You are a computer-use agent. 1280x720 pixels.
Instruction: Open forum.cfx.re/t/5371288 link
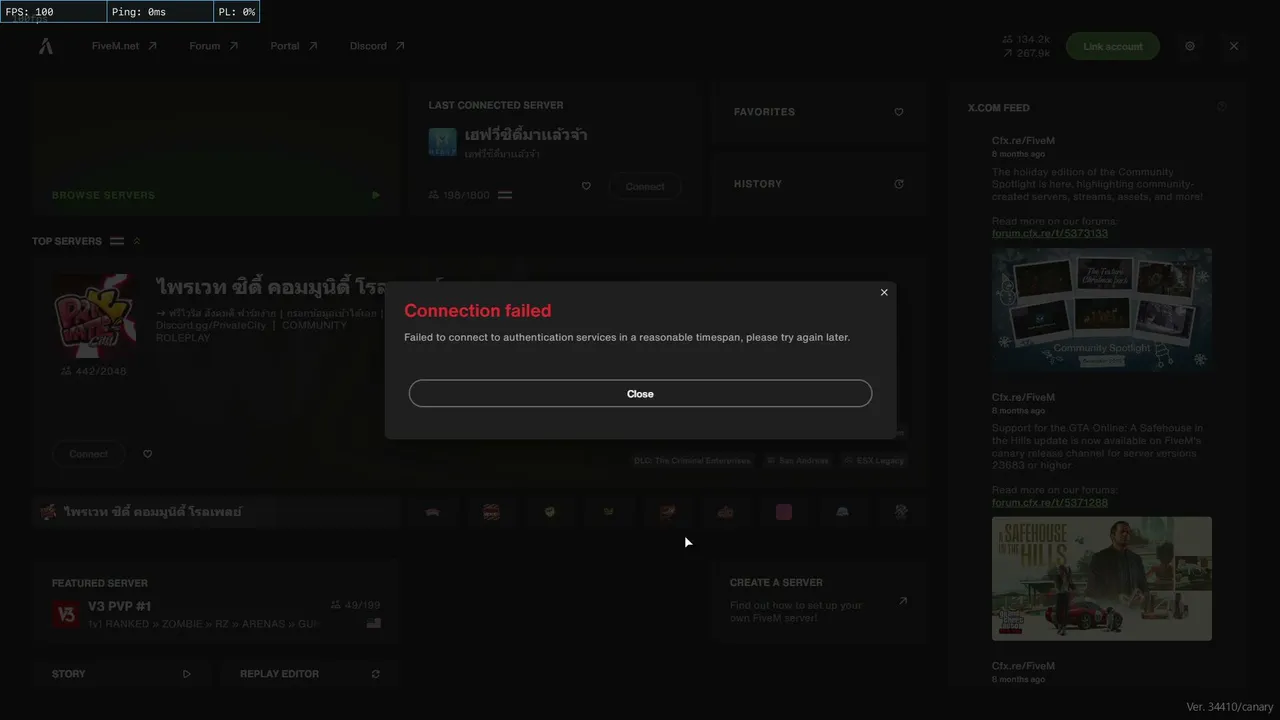tap(1049, 502)
